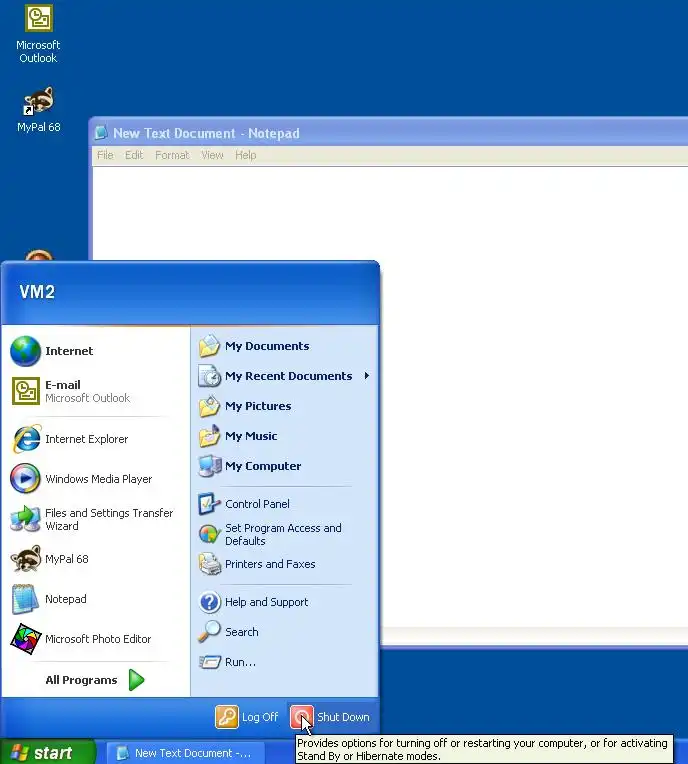The height and width of the screenshot is (764, 688).
Task: Click the My Documents label
Action: [267, 346]
